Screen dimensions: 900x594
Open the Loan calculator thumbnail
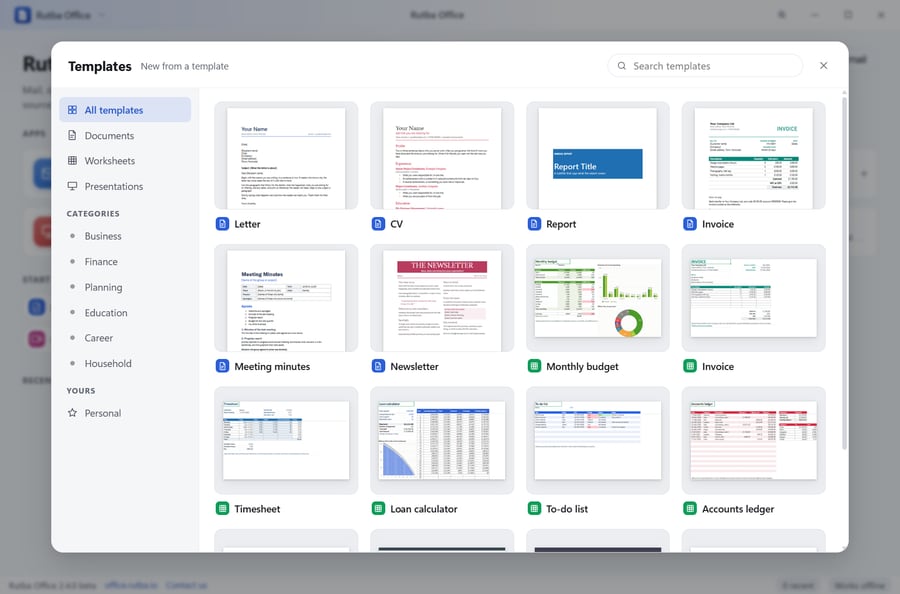coord(442,440)
